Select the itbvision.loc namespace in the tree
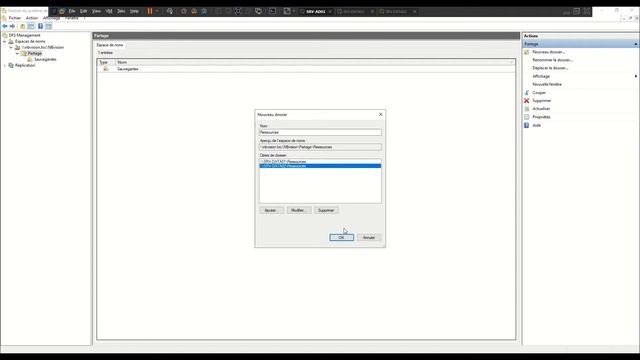The image size is (640, 360). point(42,47)
